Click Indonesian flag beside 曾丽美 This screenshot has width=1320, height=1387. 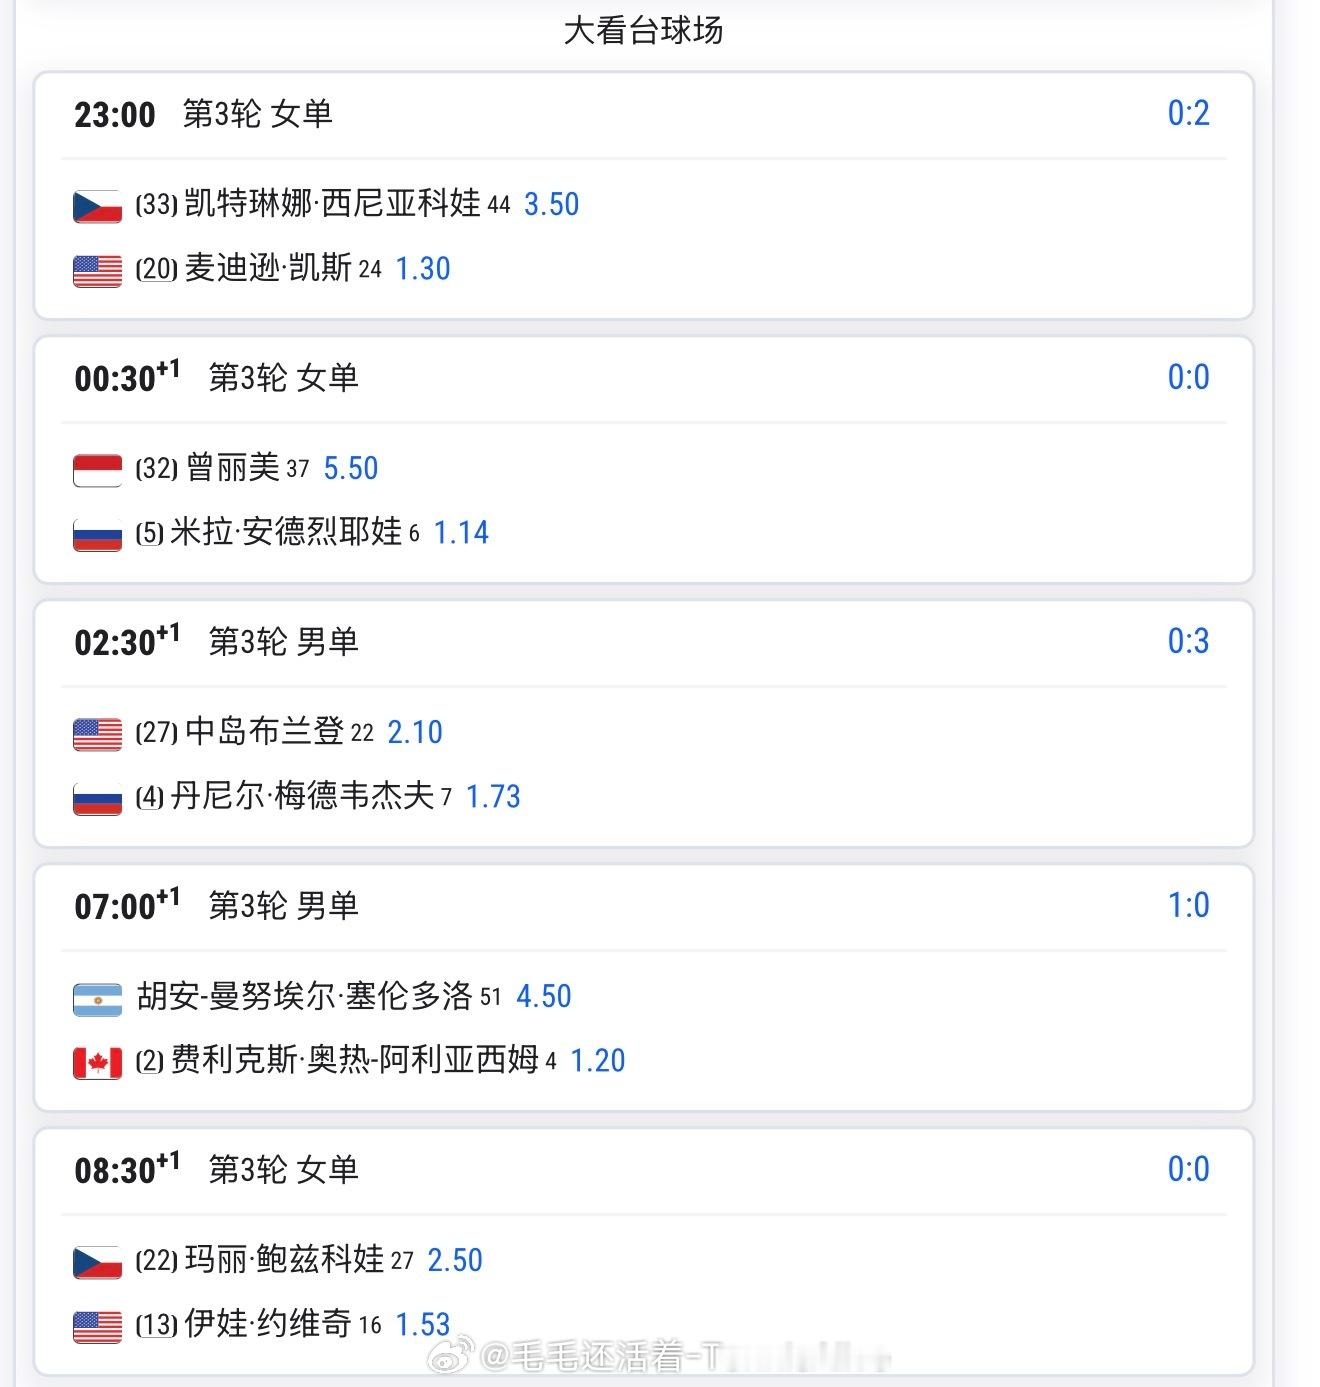(97, 470)
